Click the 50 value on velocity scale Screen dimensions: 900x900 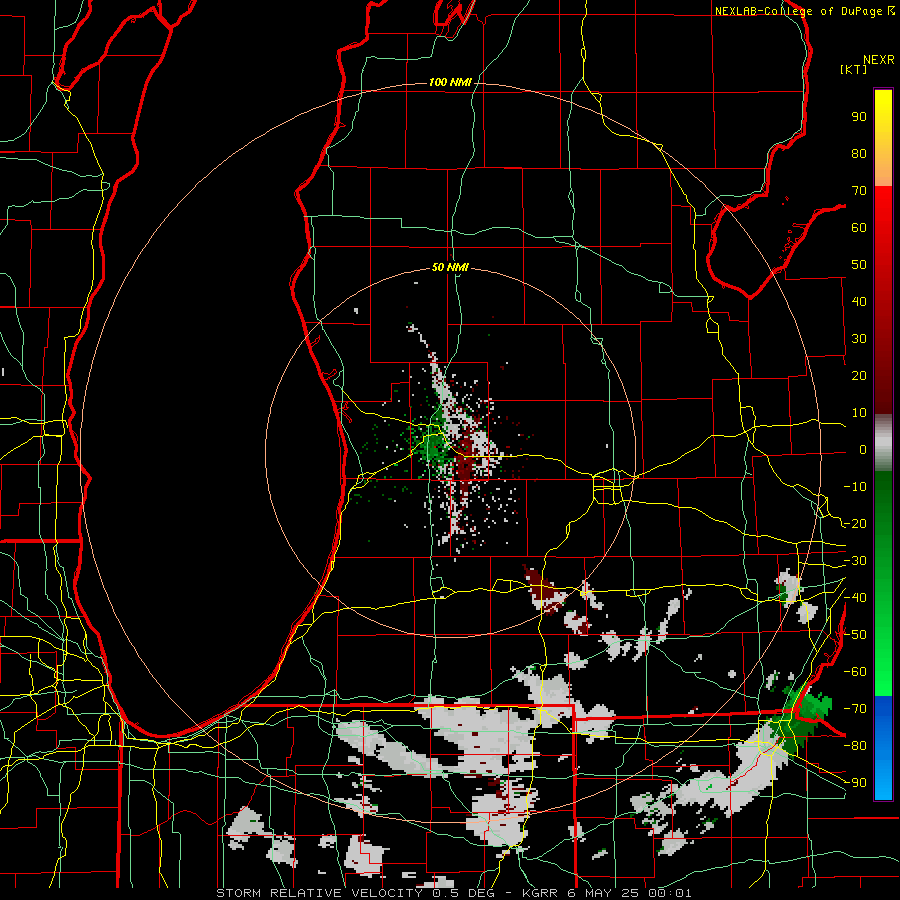coord(859,265)
